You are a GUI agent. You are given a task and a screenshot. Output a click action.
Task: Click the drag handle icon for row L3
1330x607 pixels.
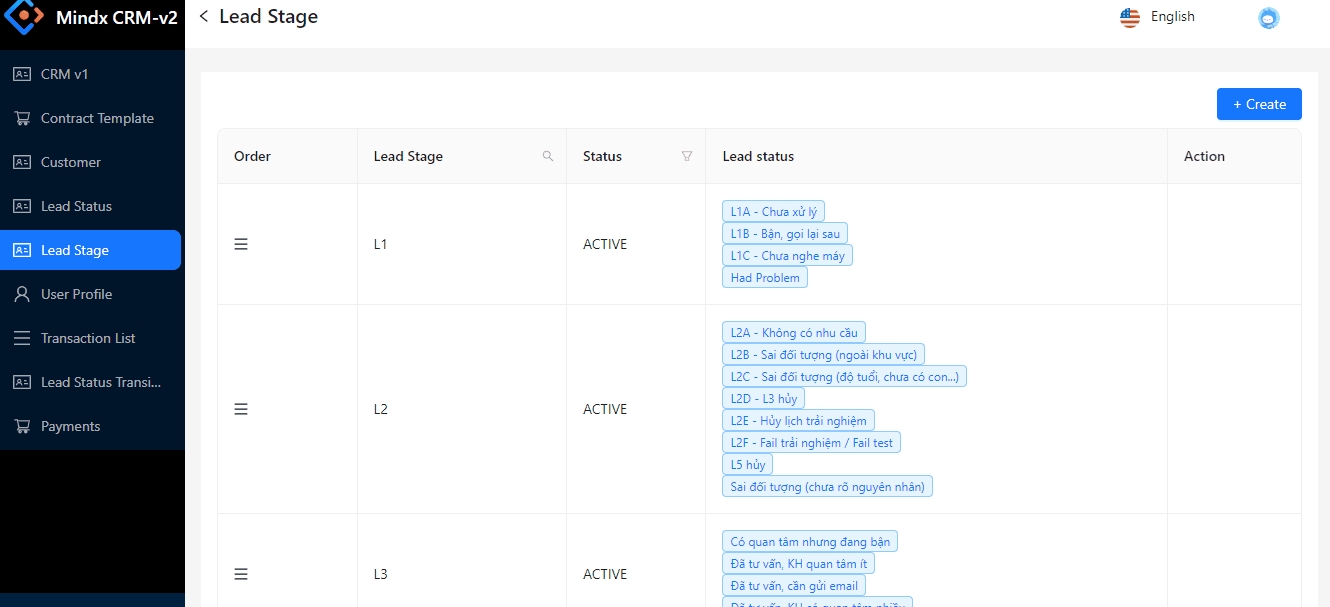241,574
